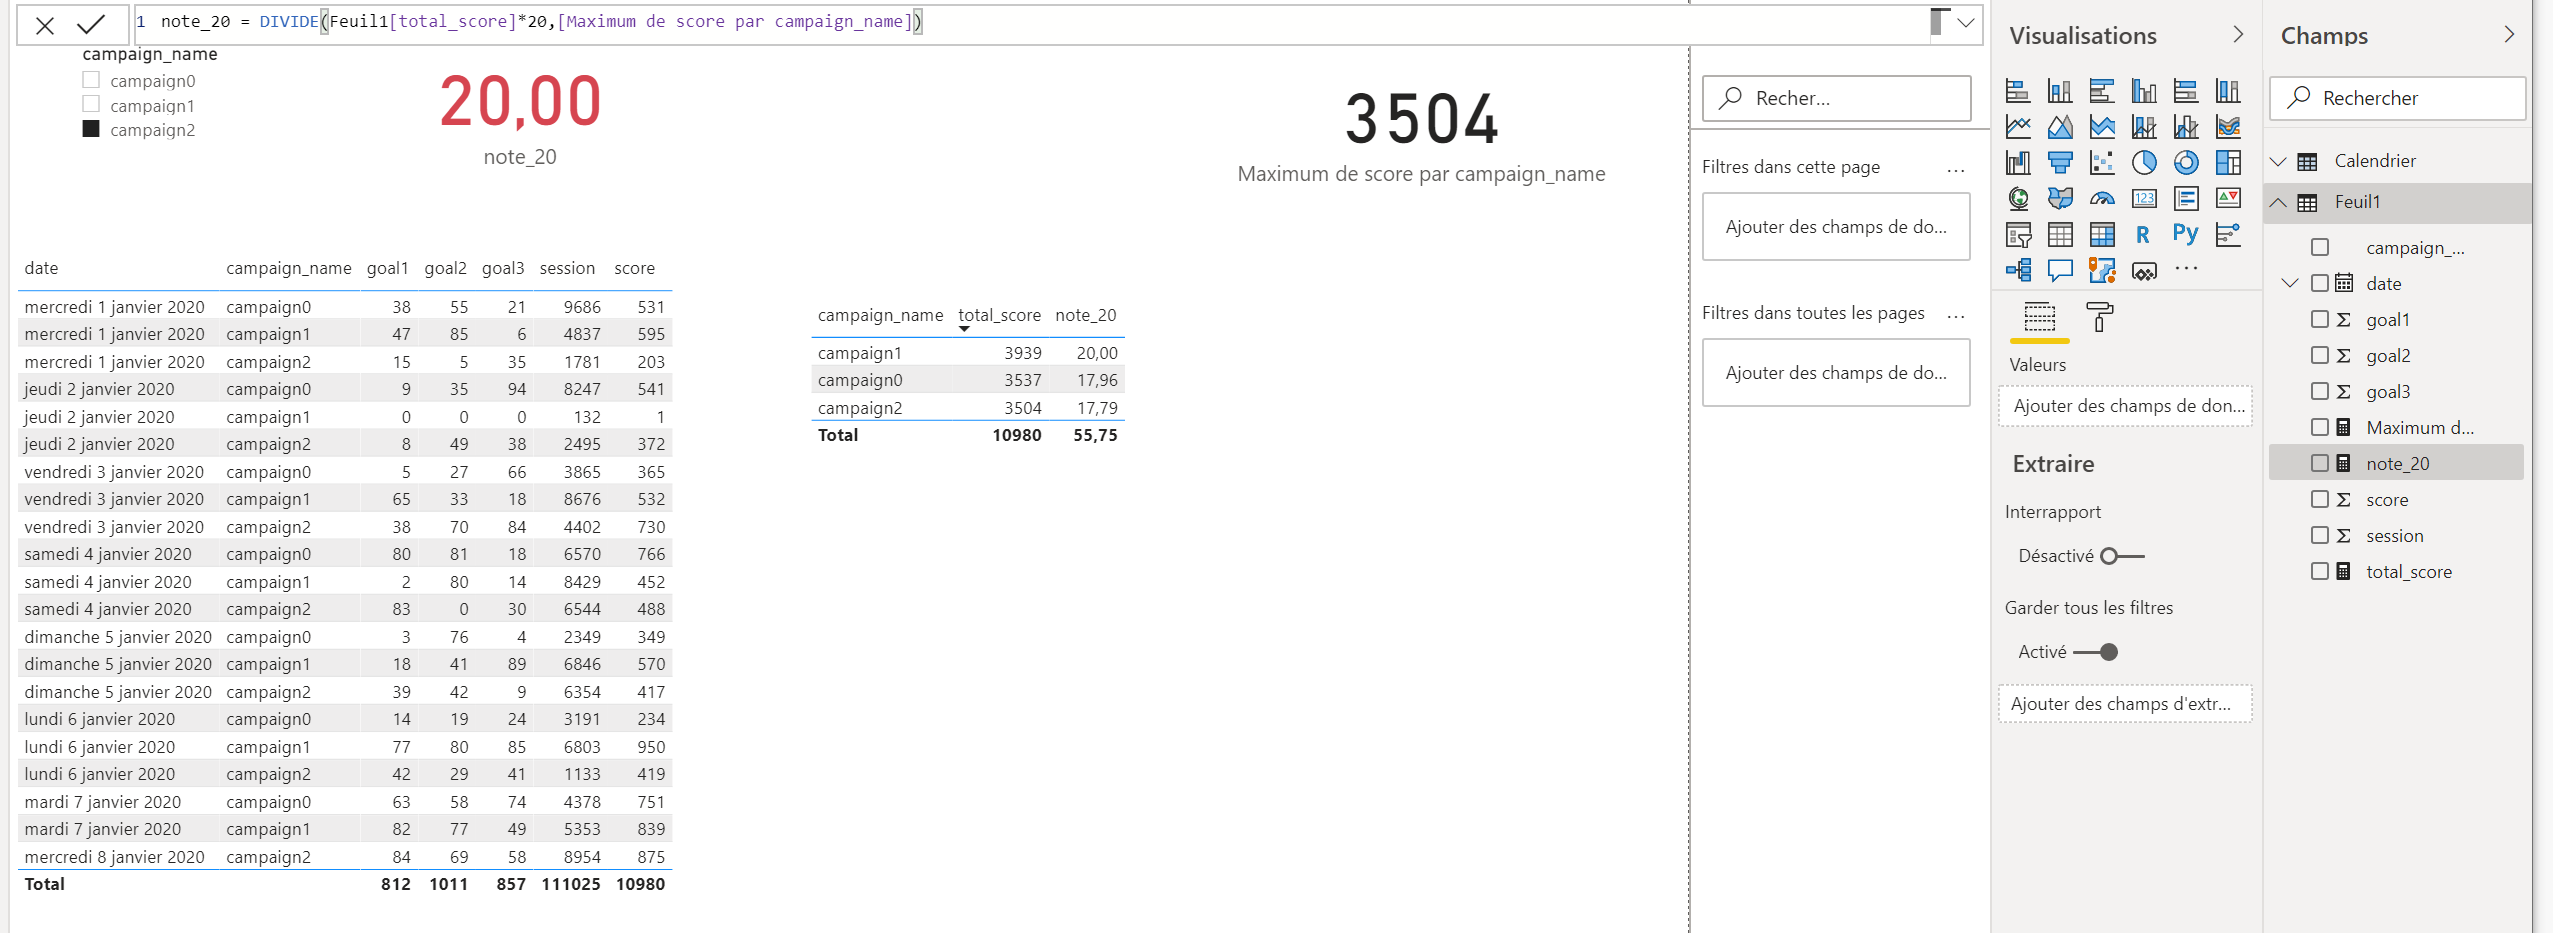The height and width of the screenshot is (933, 2553).
Task: Switch to the Fields tab
Action: 2040,318
